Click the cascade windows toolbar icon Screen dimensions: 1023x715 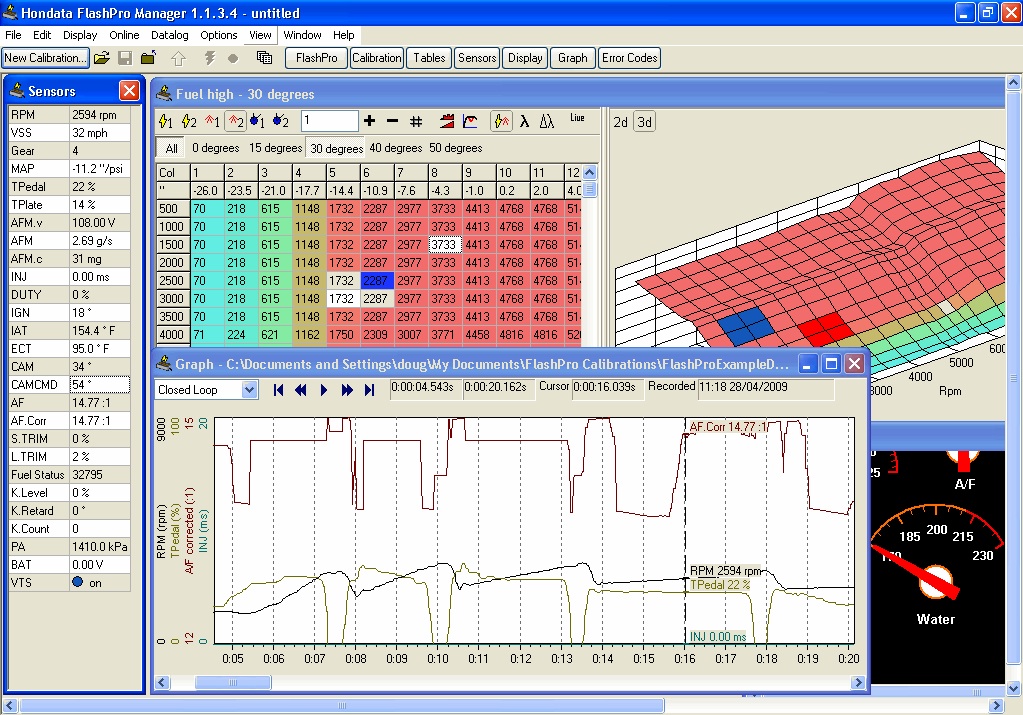(264, 58)
